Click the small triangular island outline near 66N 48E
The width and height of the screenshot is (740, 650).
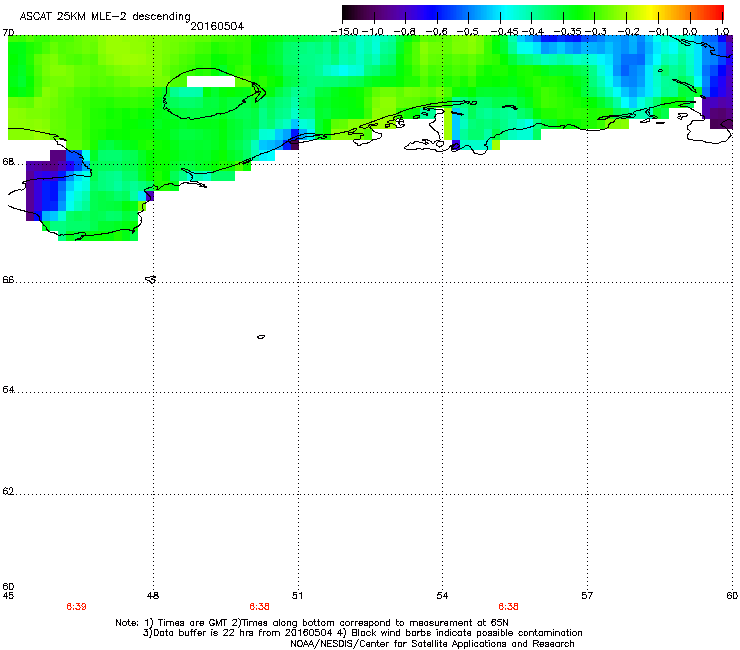click(151, 279)
